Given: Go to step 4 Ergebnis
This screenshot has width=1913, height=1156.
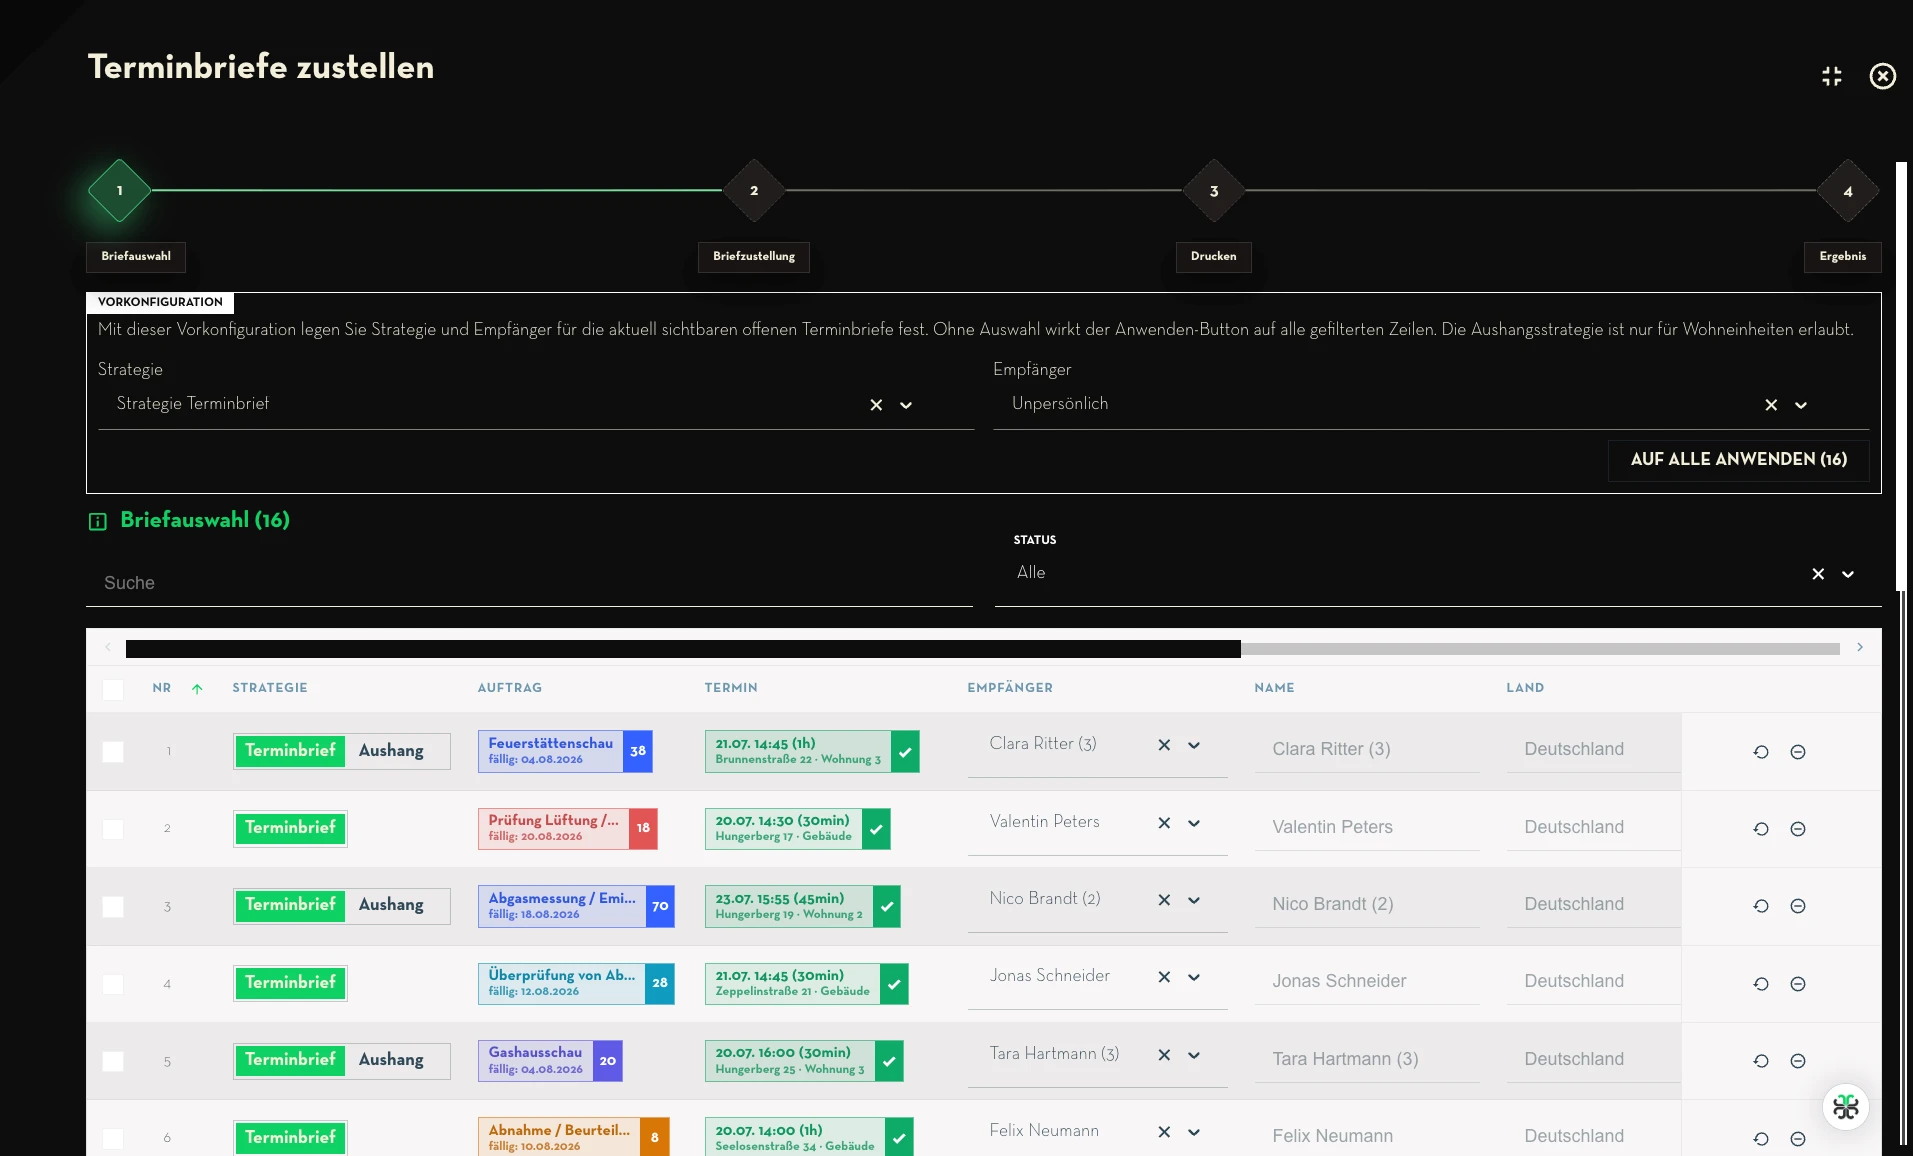Looking at the screenshot, I should (1848, 190).
